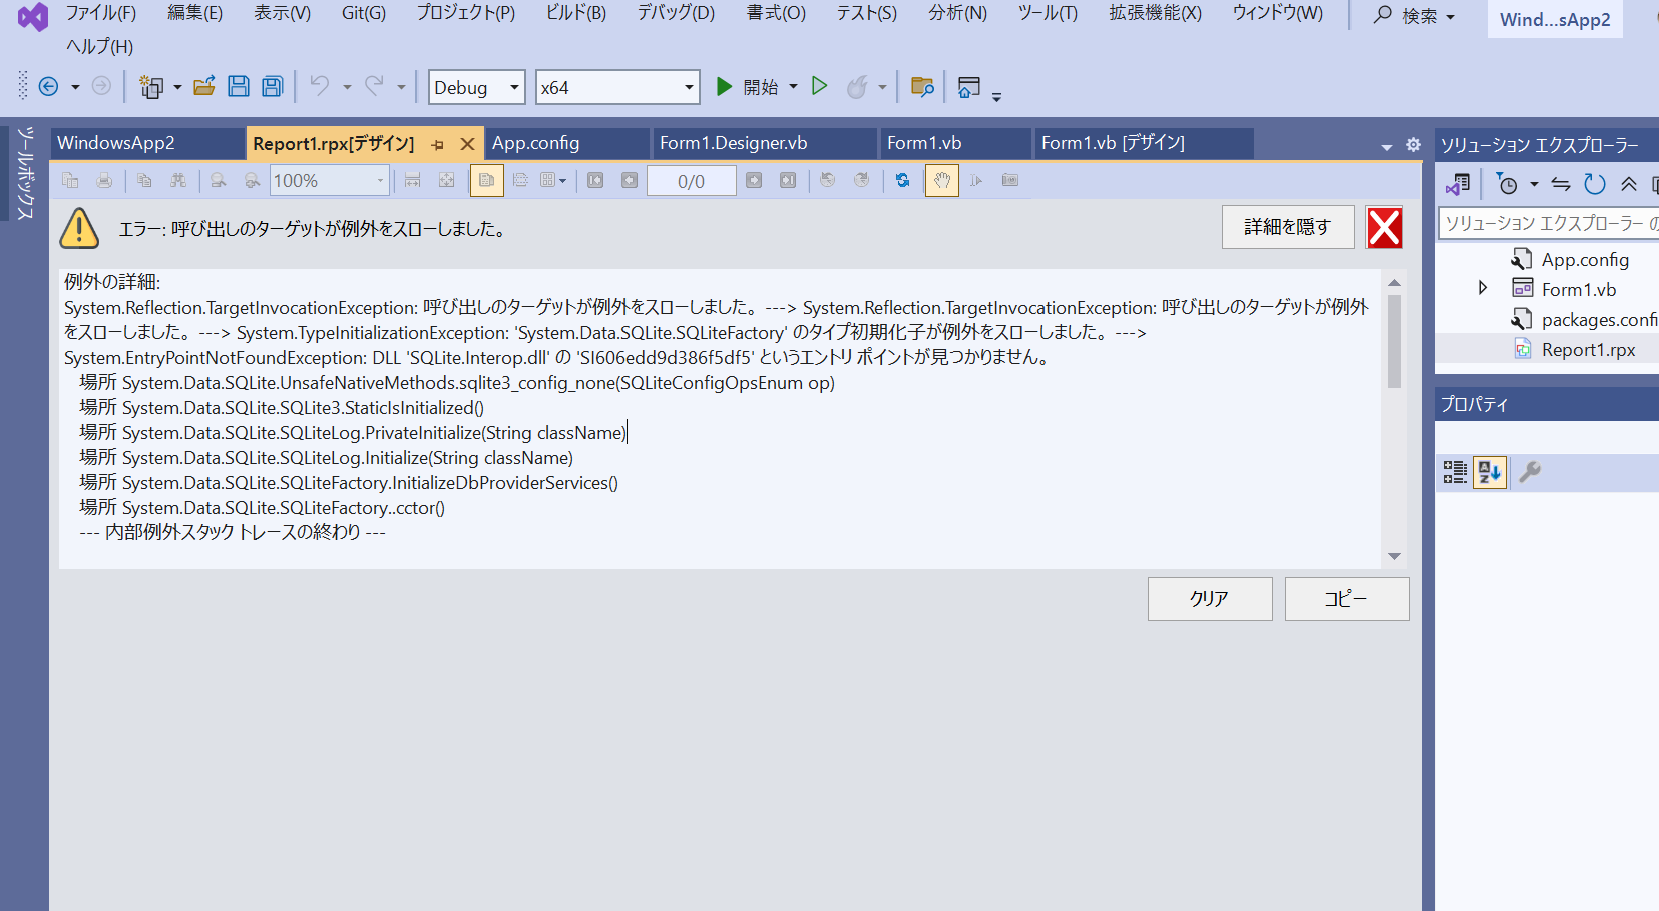Jump to the last page using the last-page icon
Image resolution: width=1659 pixels, height=911 pixels.
point(788,180)
